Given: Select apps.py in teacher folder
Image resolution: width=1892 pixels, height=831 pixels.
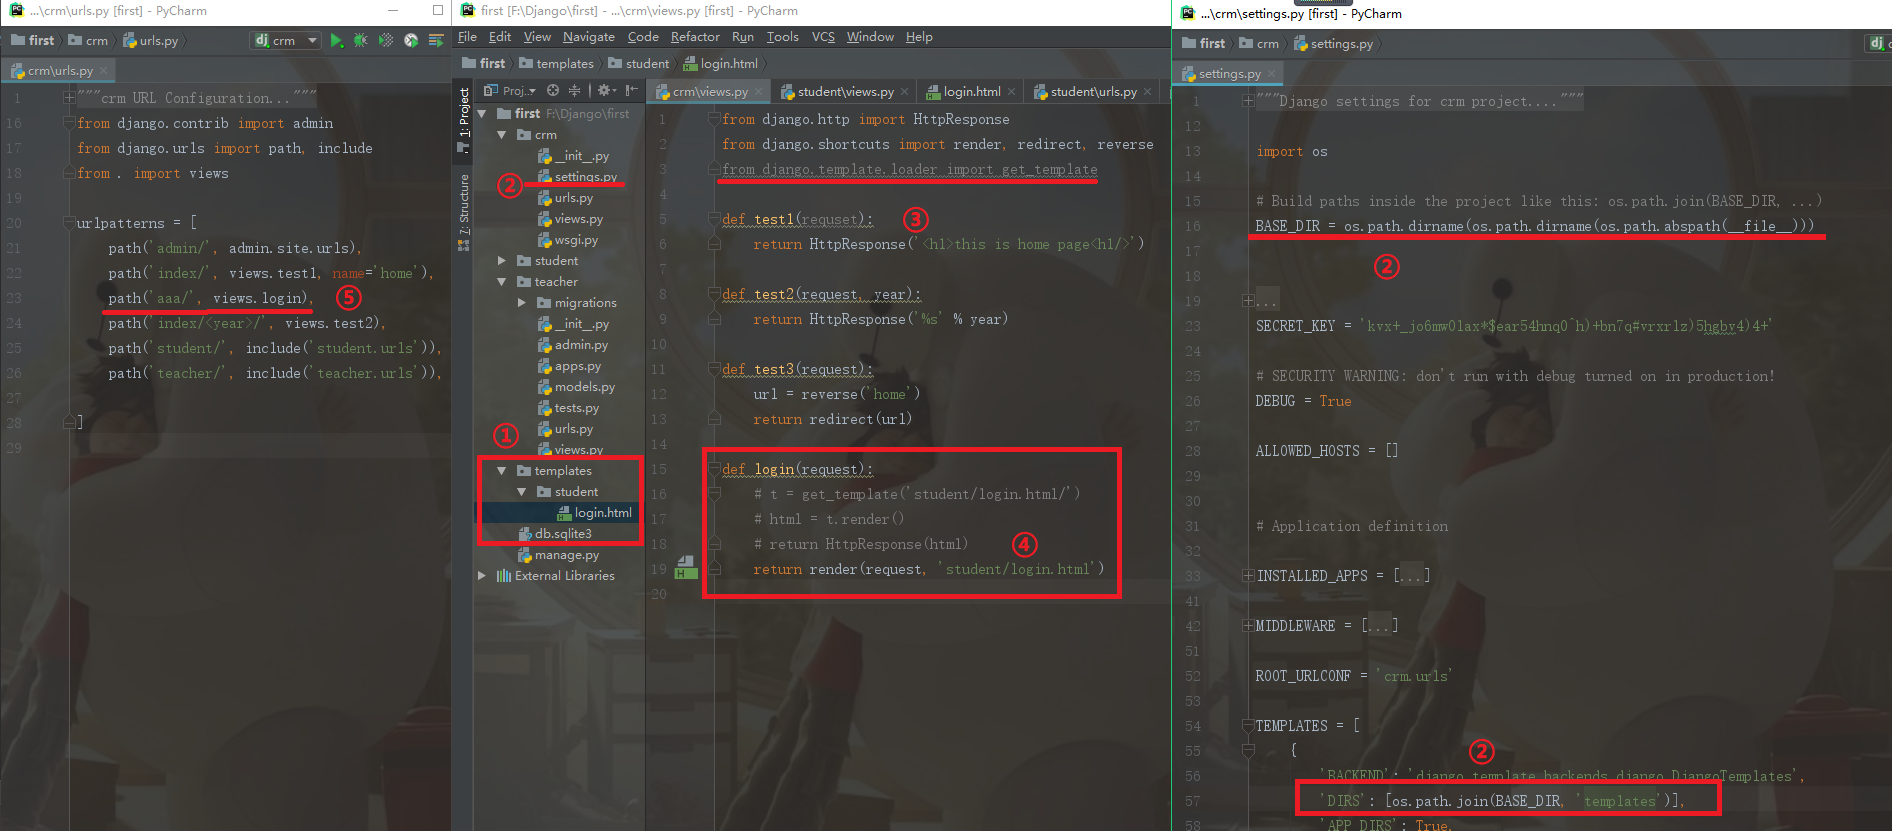Looking at the screenshot, I should (569, 366).
